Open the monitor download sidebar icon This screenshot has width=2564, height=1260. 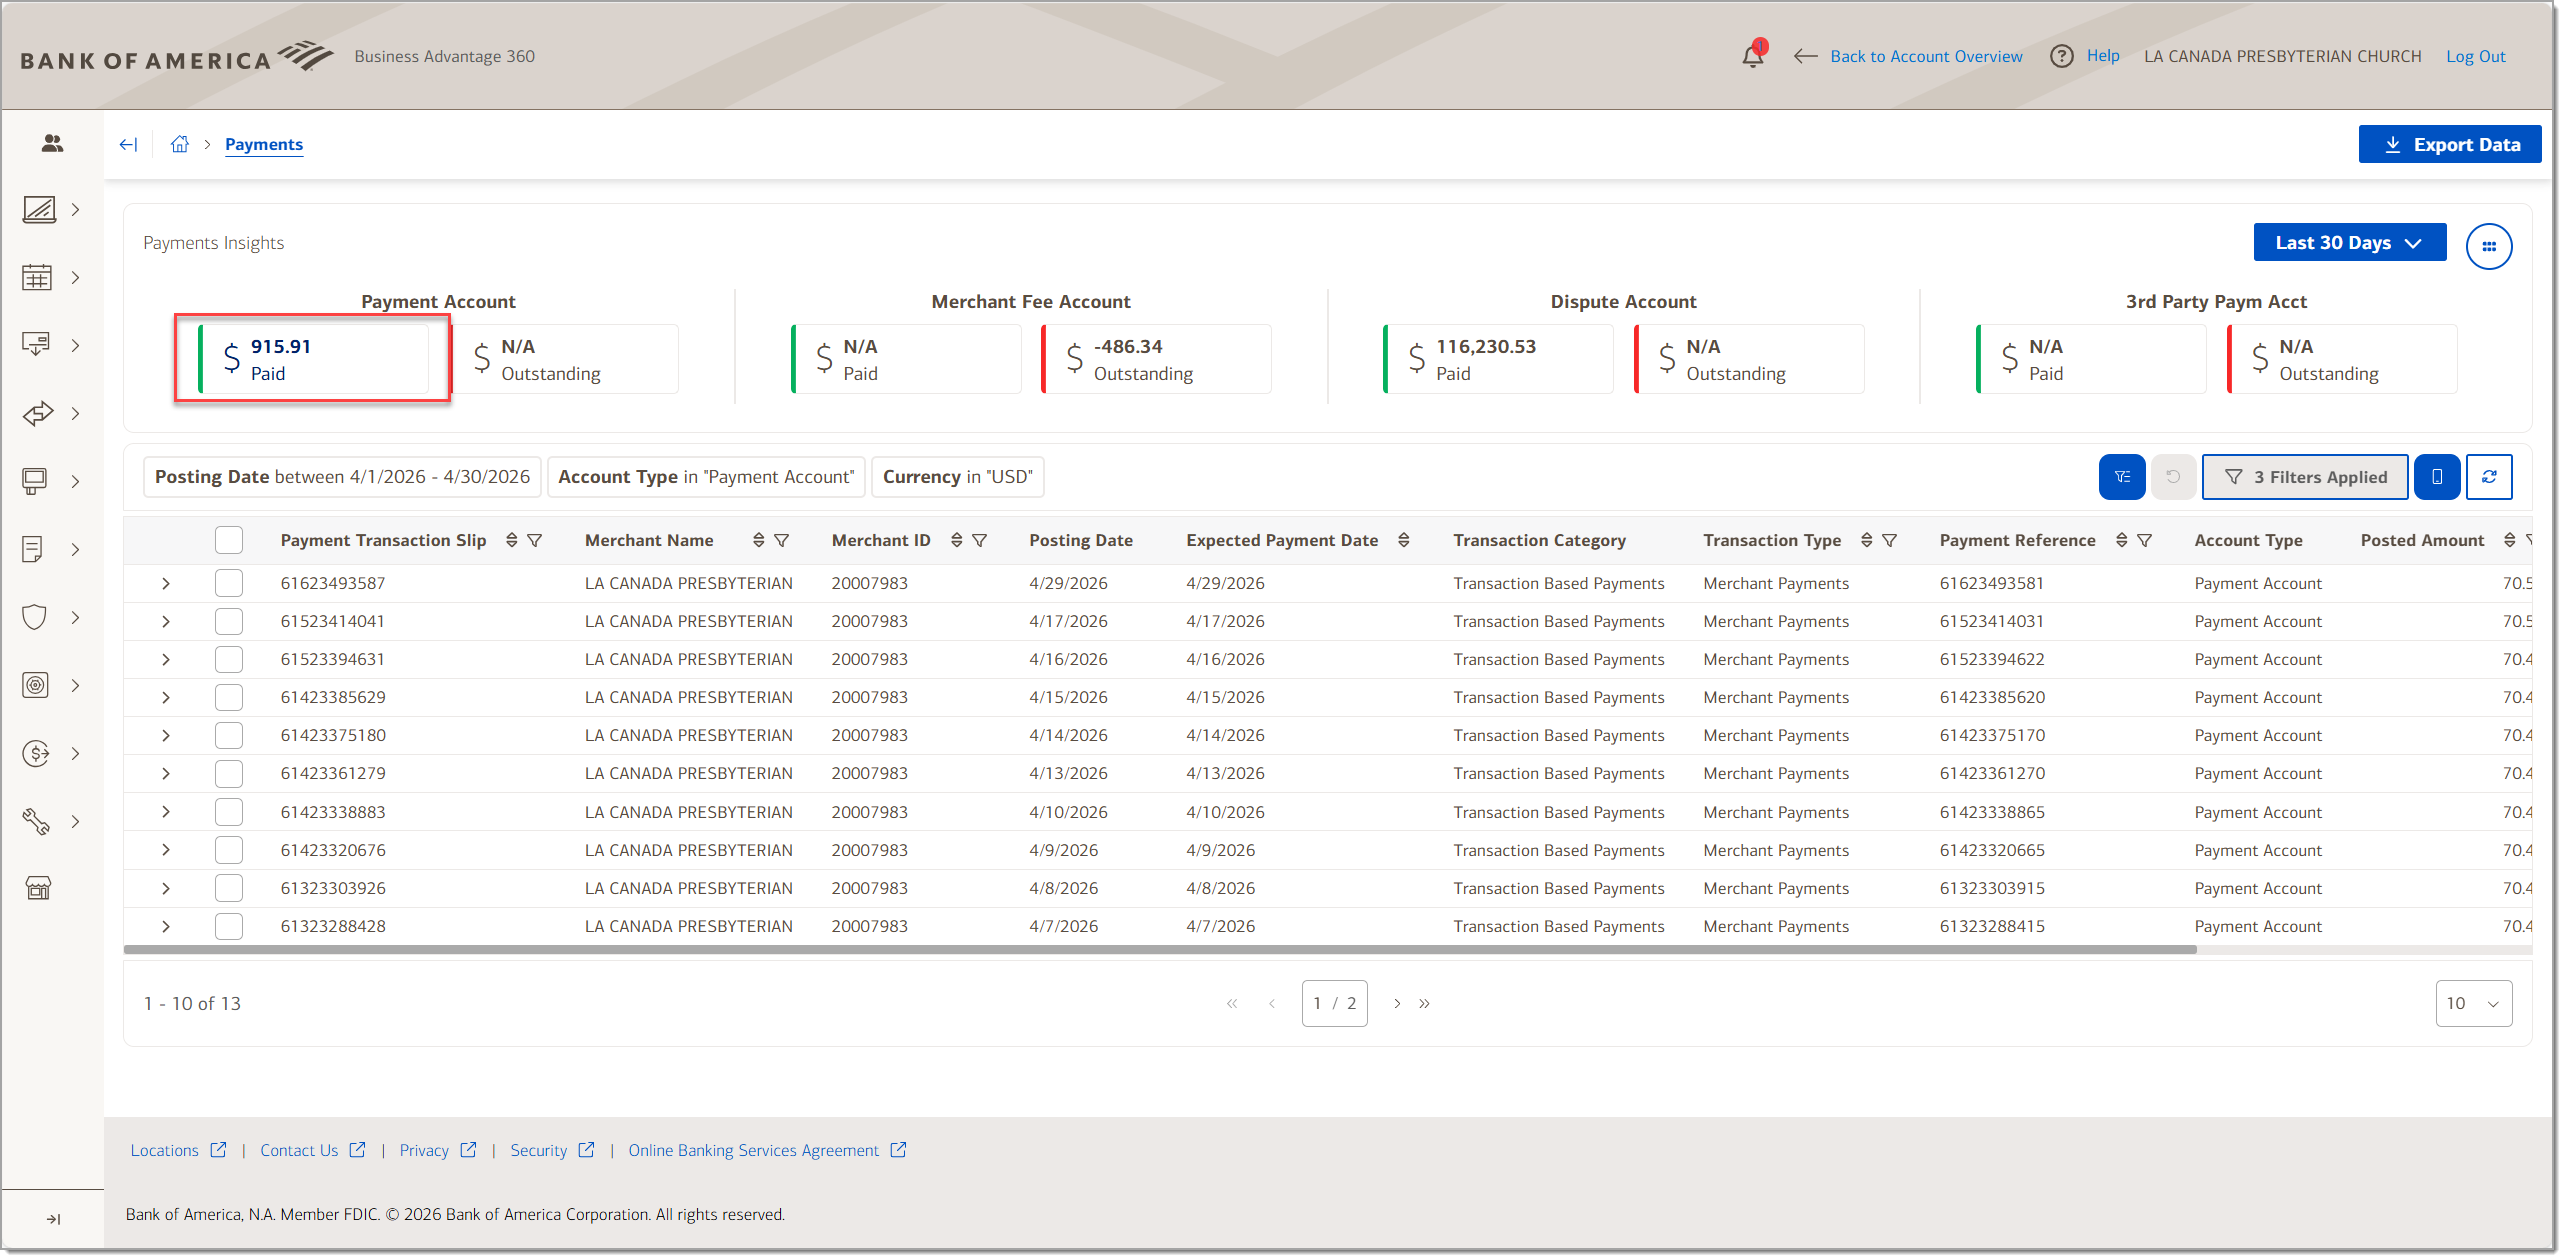click(x=36, y=345)
